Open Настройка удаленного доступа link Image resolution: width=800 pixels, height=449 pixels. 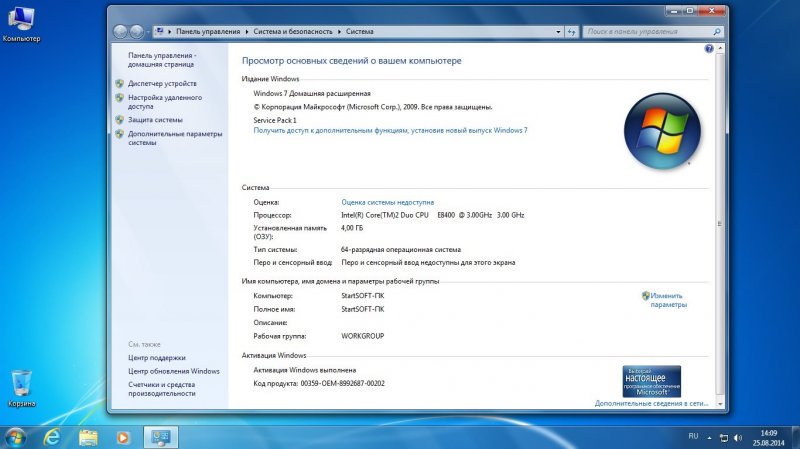[165, 102]
